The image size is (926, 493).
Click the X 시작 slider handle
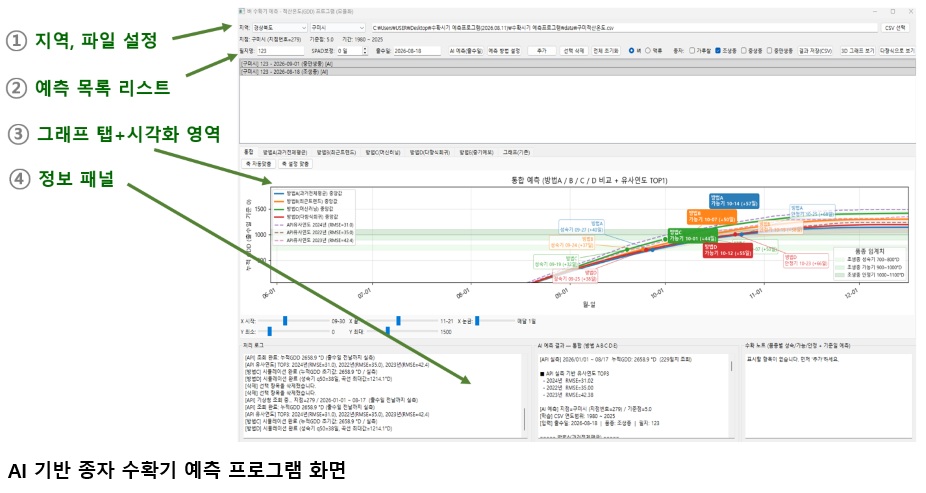285,321
